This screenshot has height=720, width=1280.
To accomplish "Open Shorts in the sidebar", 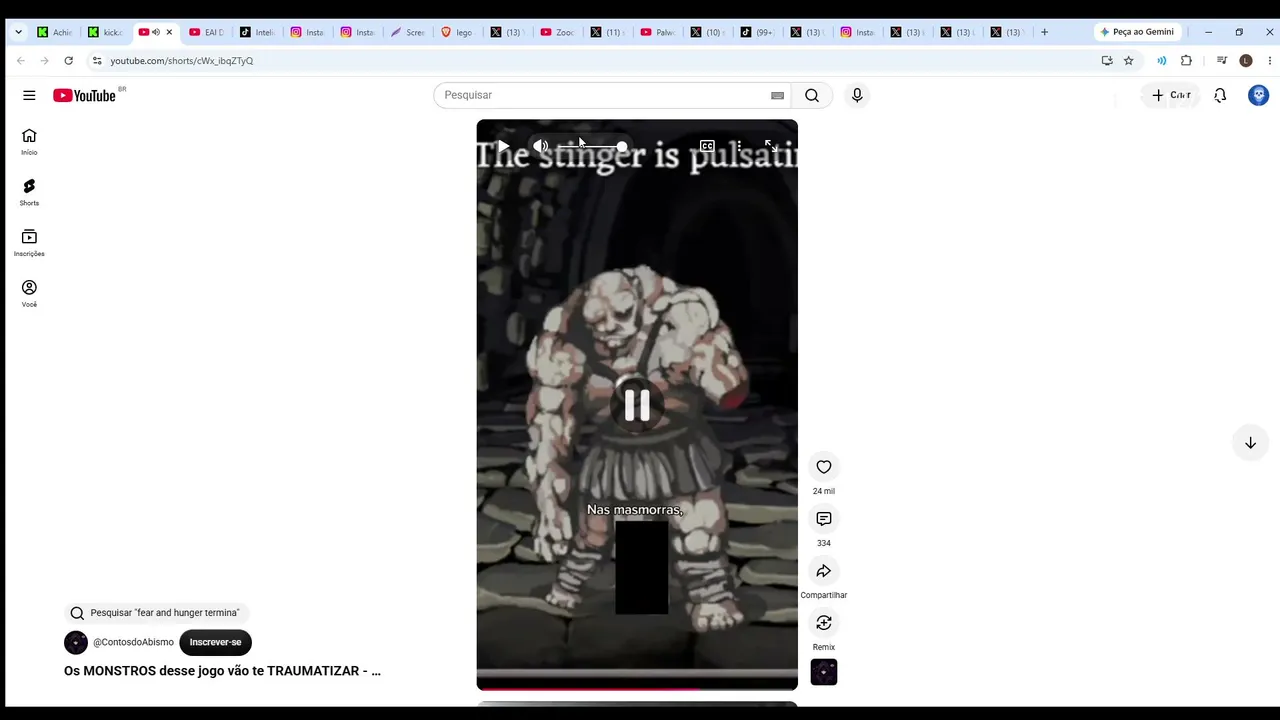I will tap(29, 193).
